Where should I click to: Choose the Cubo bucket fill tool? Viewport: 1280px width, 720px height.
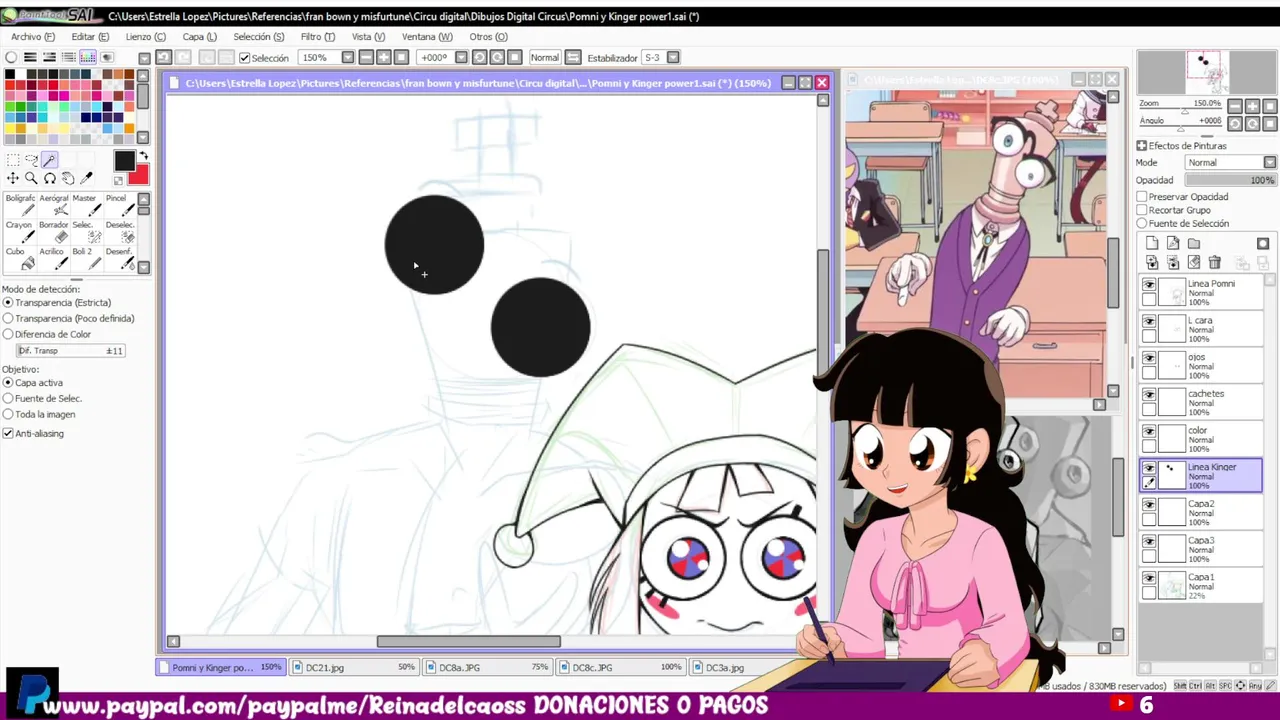click(20, 258)
